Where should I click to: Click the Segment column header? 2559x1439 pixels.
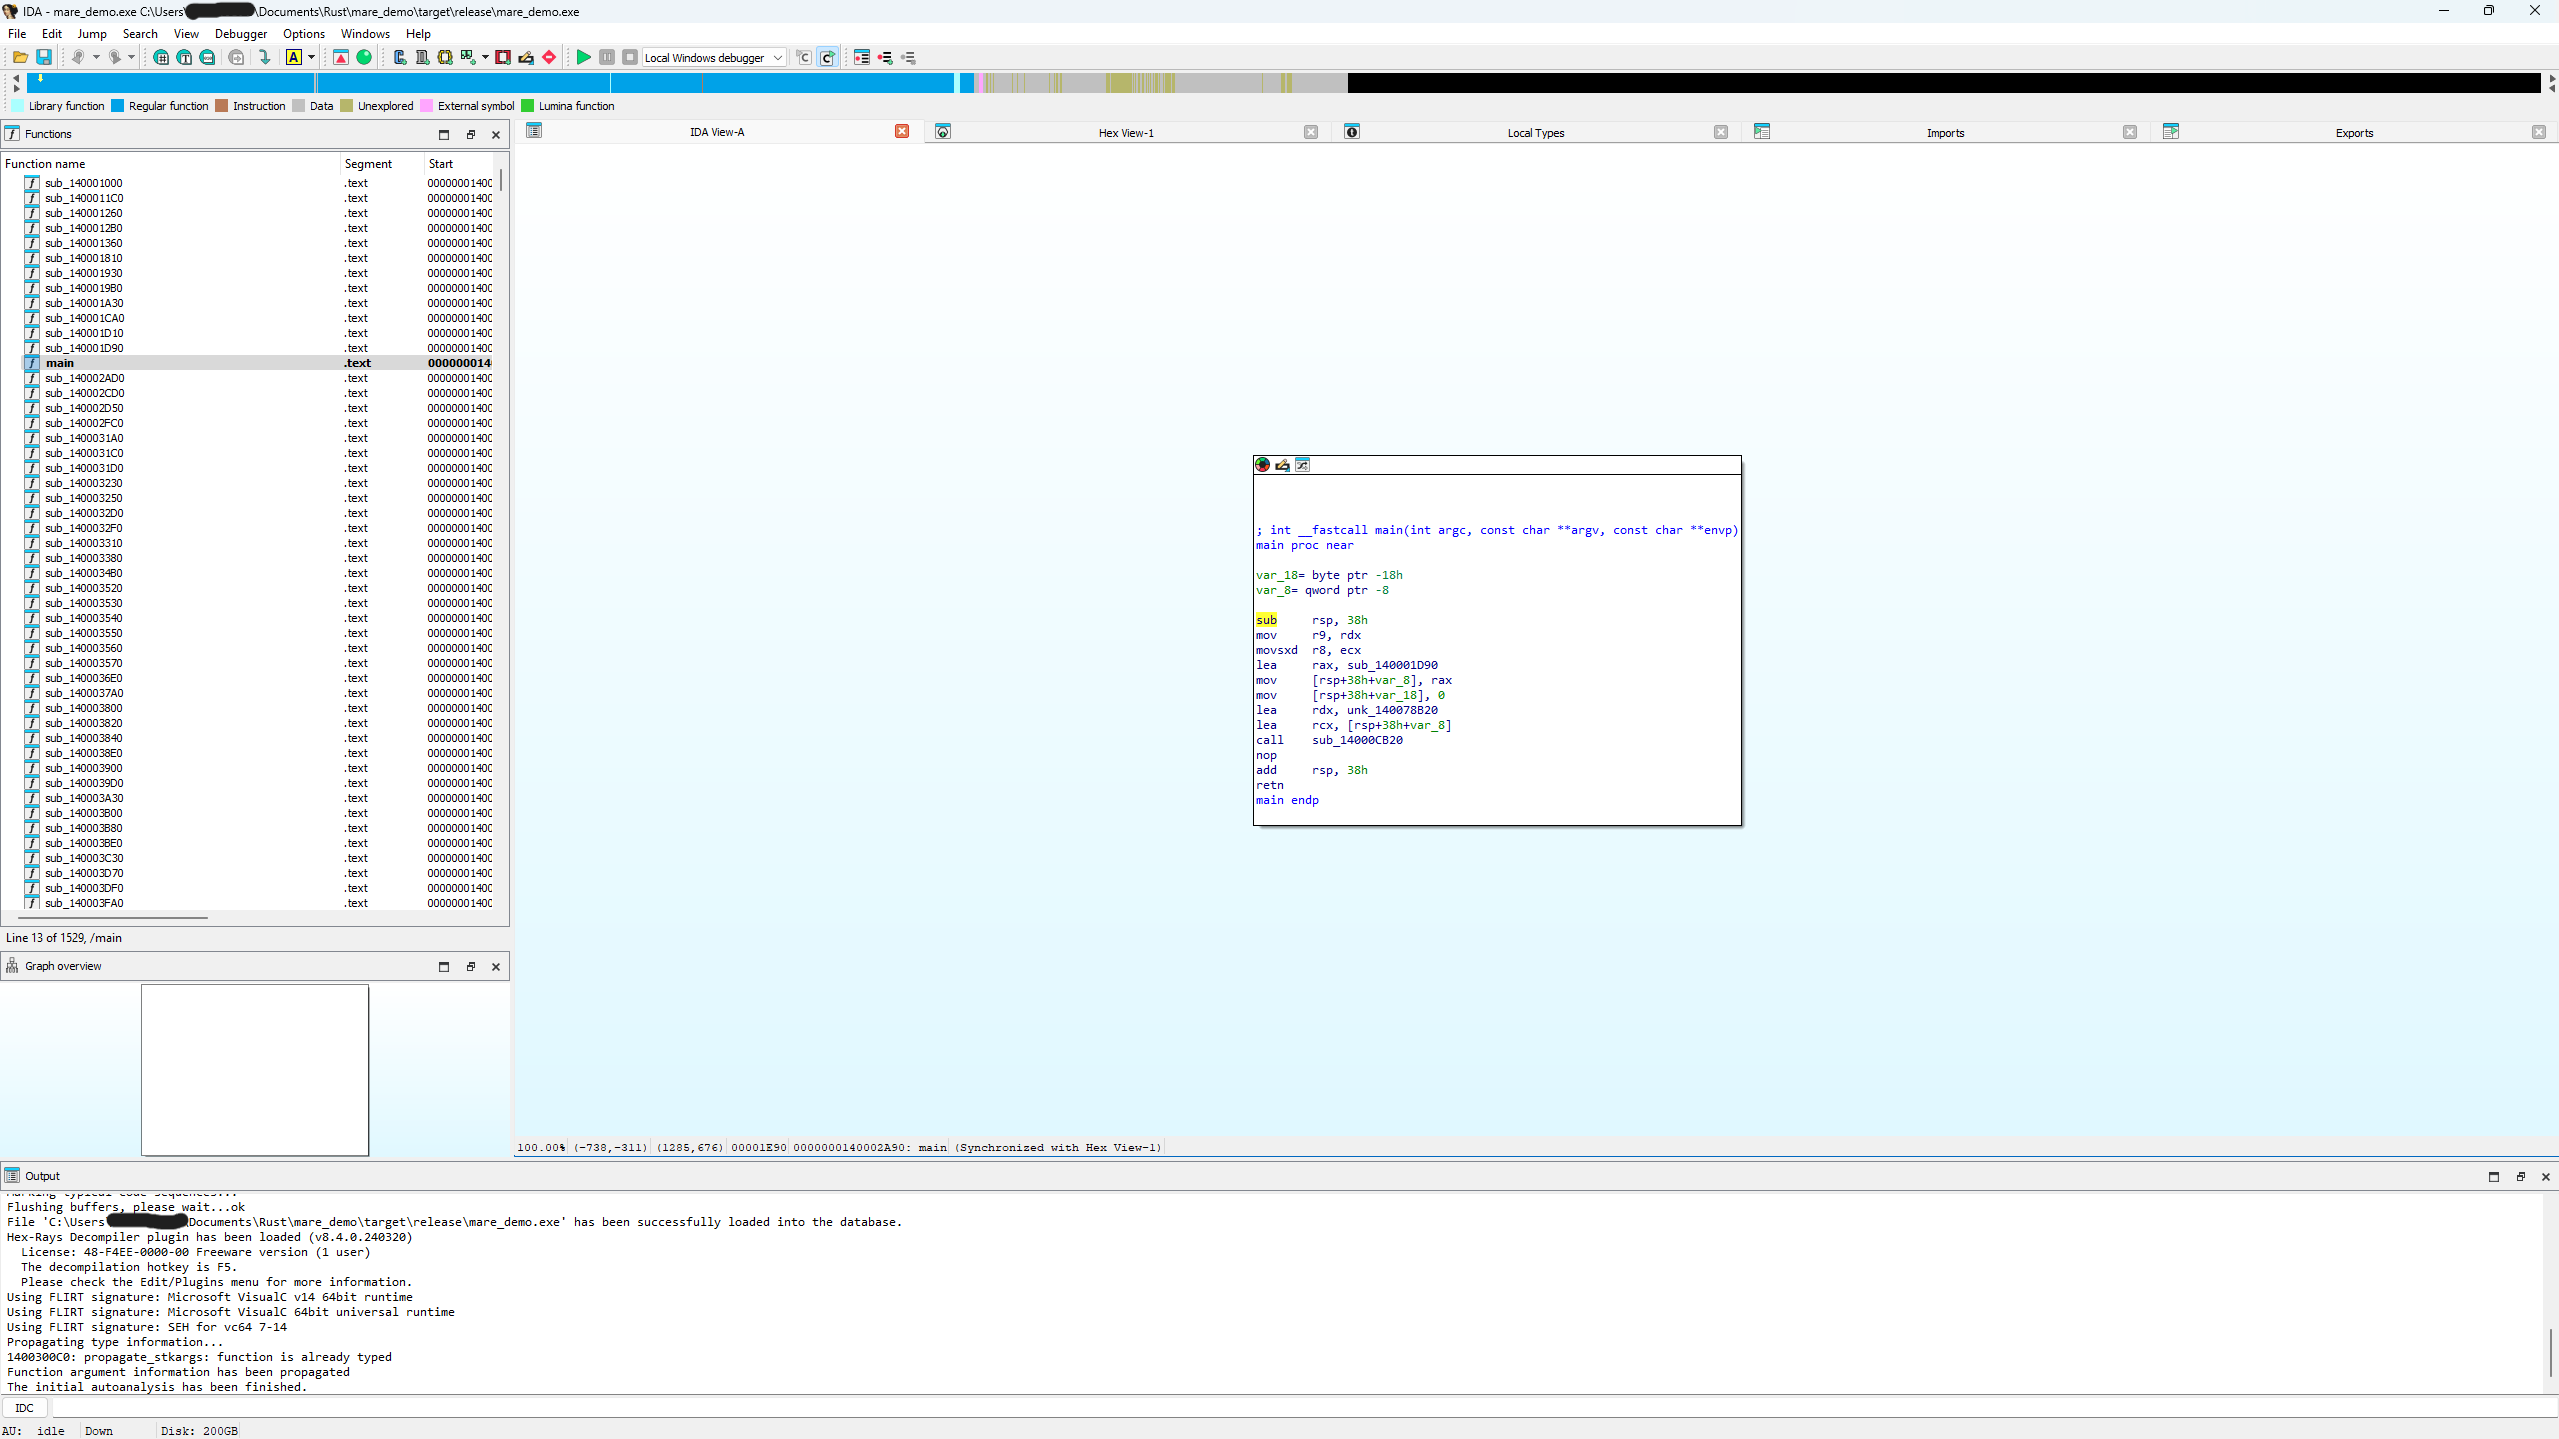tap(368, 163)
